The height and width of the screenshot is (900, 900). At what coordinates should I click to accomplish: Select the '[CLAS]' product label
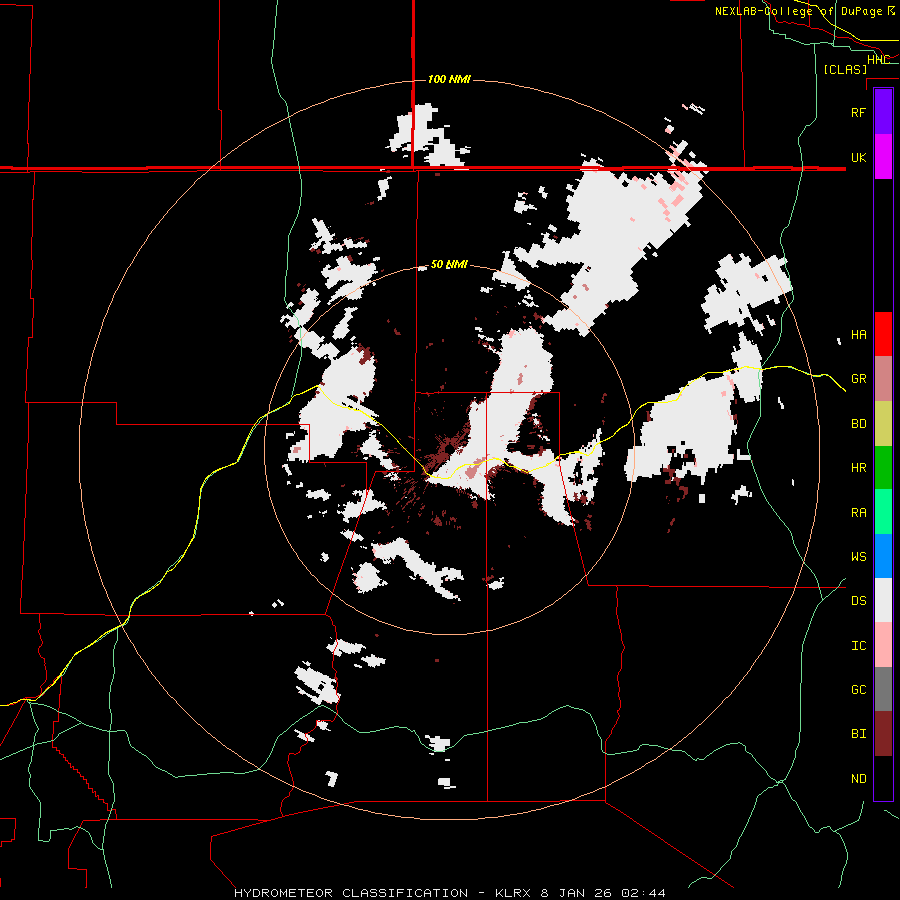(x=845, y=69)
